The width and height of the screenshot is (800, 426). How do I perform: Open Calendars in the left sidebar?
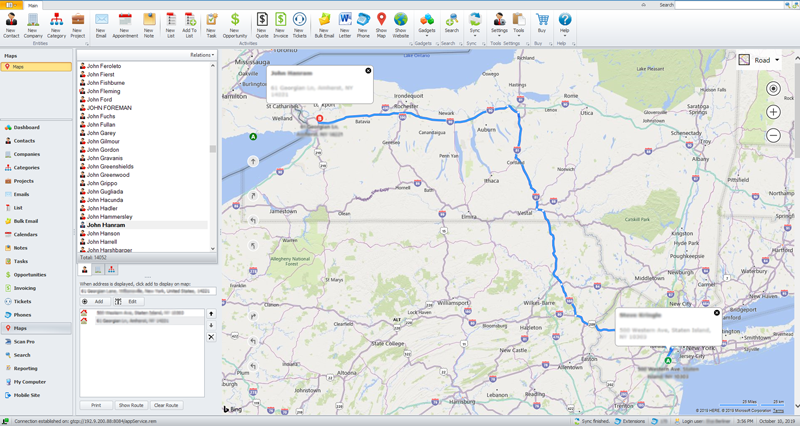point(26,234)
